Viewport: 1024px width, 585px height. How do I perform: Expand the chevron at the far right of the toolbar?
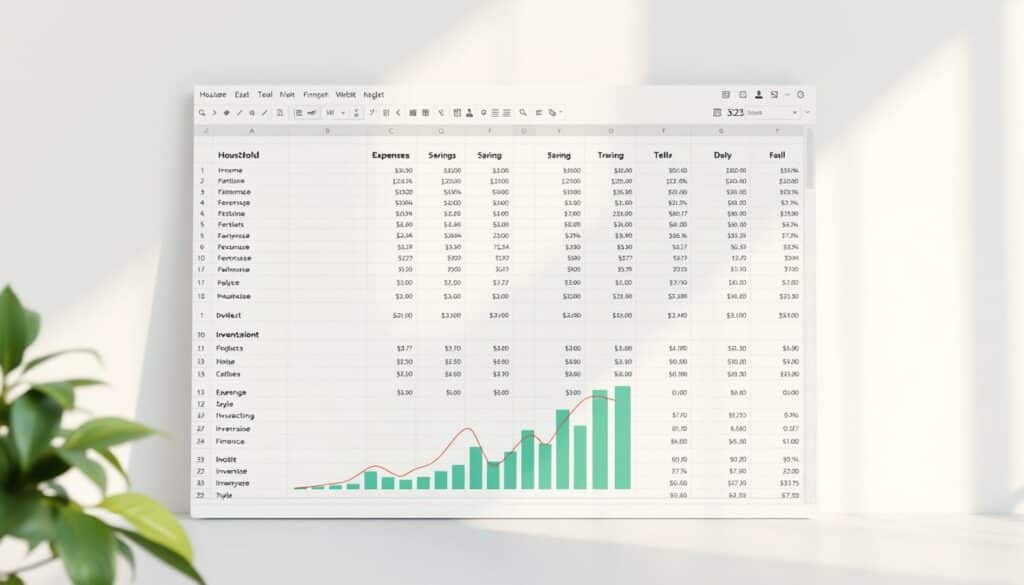pyautogui.click(x=808, y=112)
